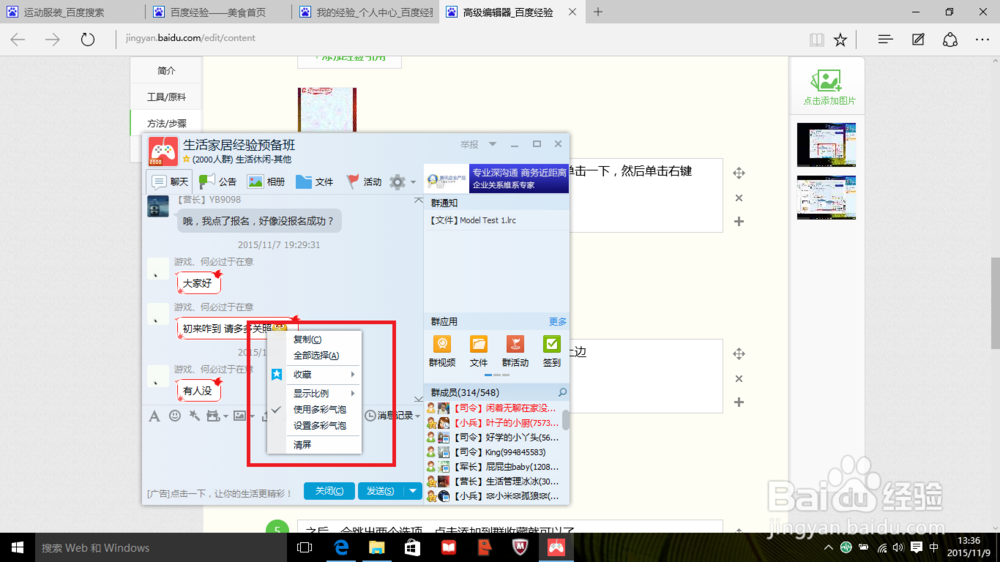Viewport: 1000px width, 562px height.
Task: Add step with plus below first step
Action: click(739, 221)
